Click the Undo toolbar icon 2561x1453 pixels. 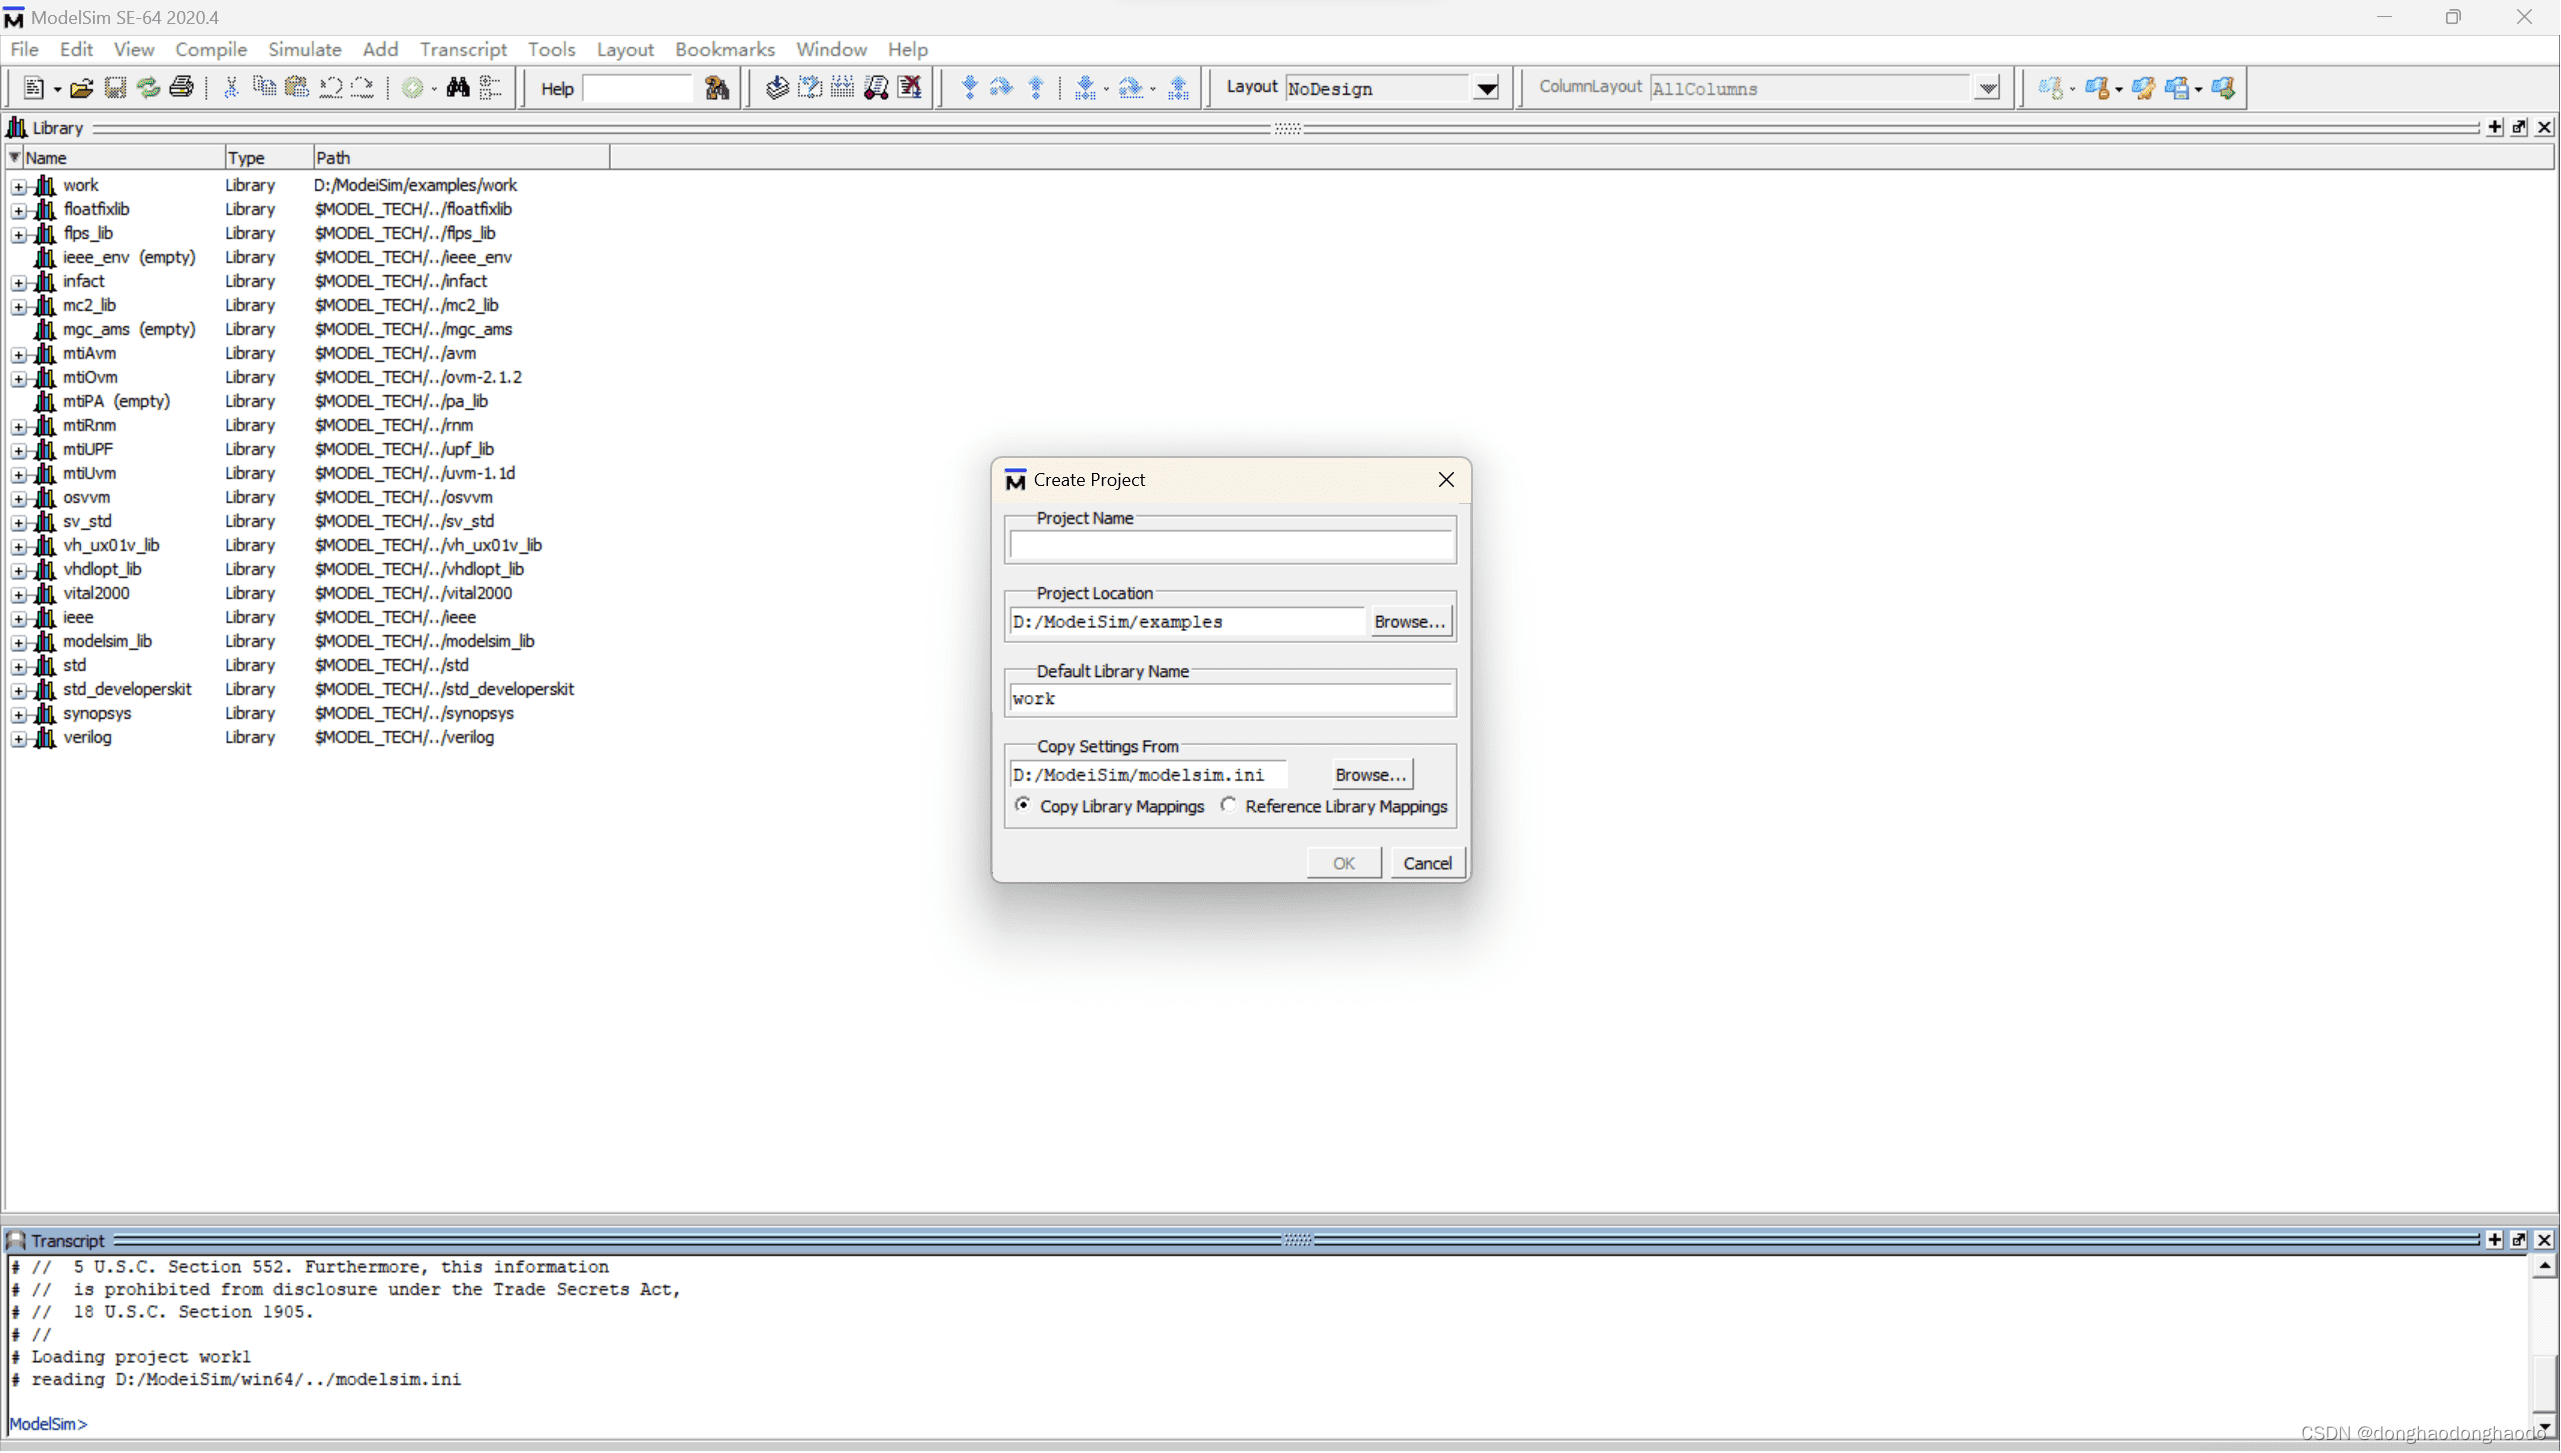tap(331, 88)
